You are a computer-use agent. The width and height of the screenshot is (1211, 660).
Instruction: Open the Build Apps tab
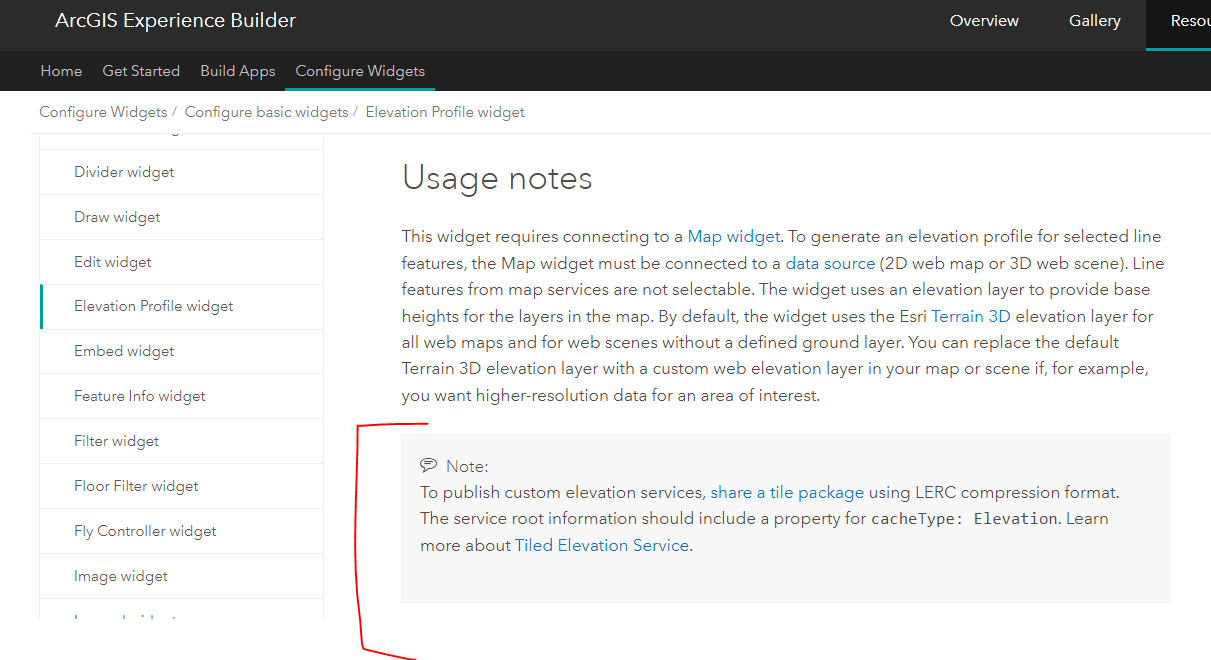pos(237,71)
